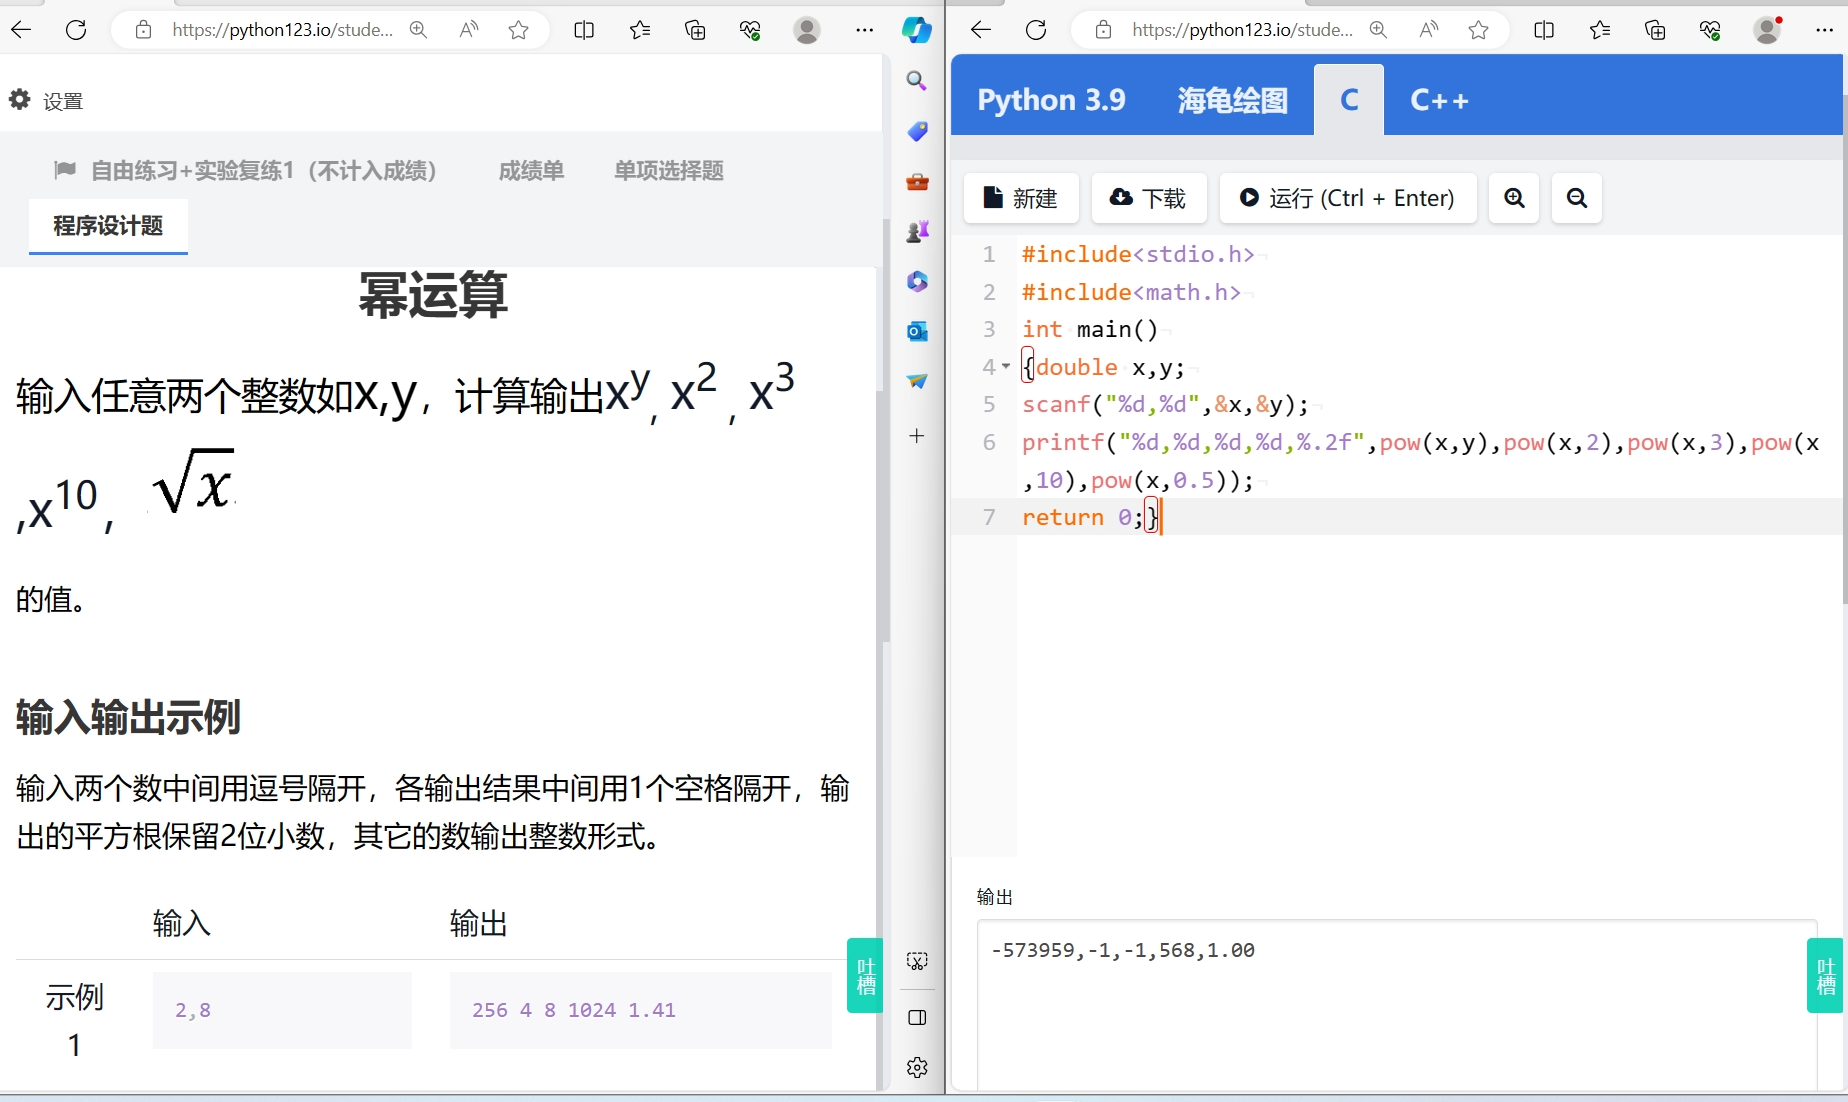Switch to C++ tab

(1439, 100)
